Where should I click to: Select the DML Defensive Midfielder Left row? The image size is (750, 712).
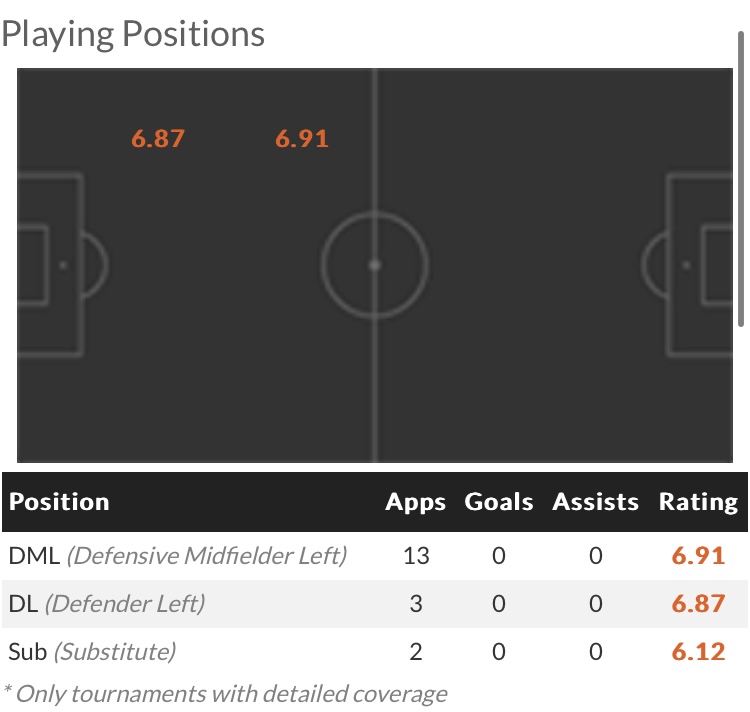[375, 556]
